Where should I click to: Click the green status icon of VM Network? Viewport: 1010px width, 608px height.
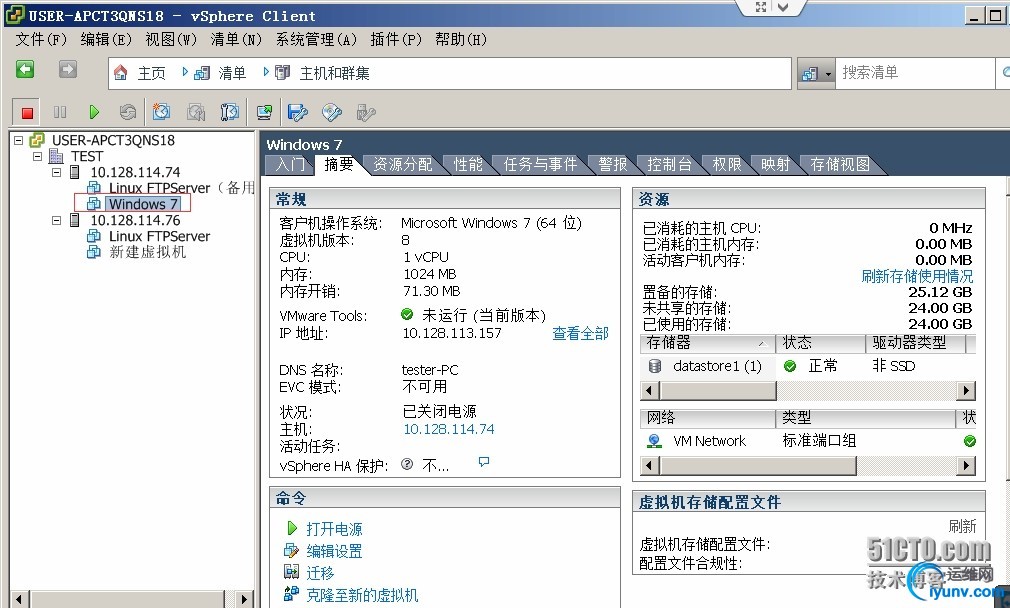coord(969,441)
